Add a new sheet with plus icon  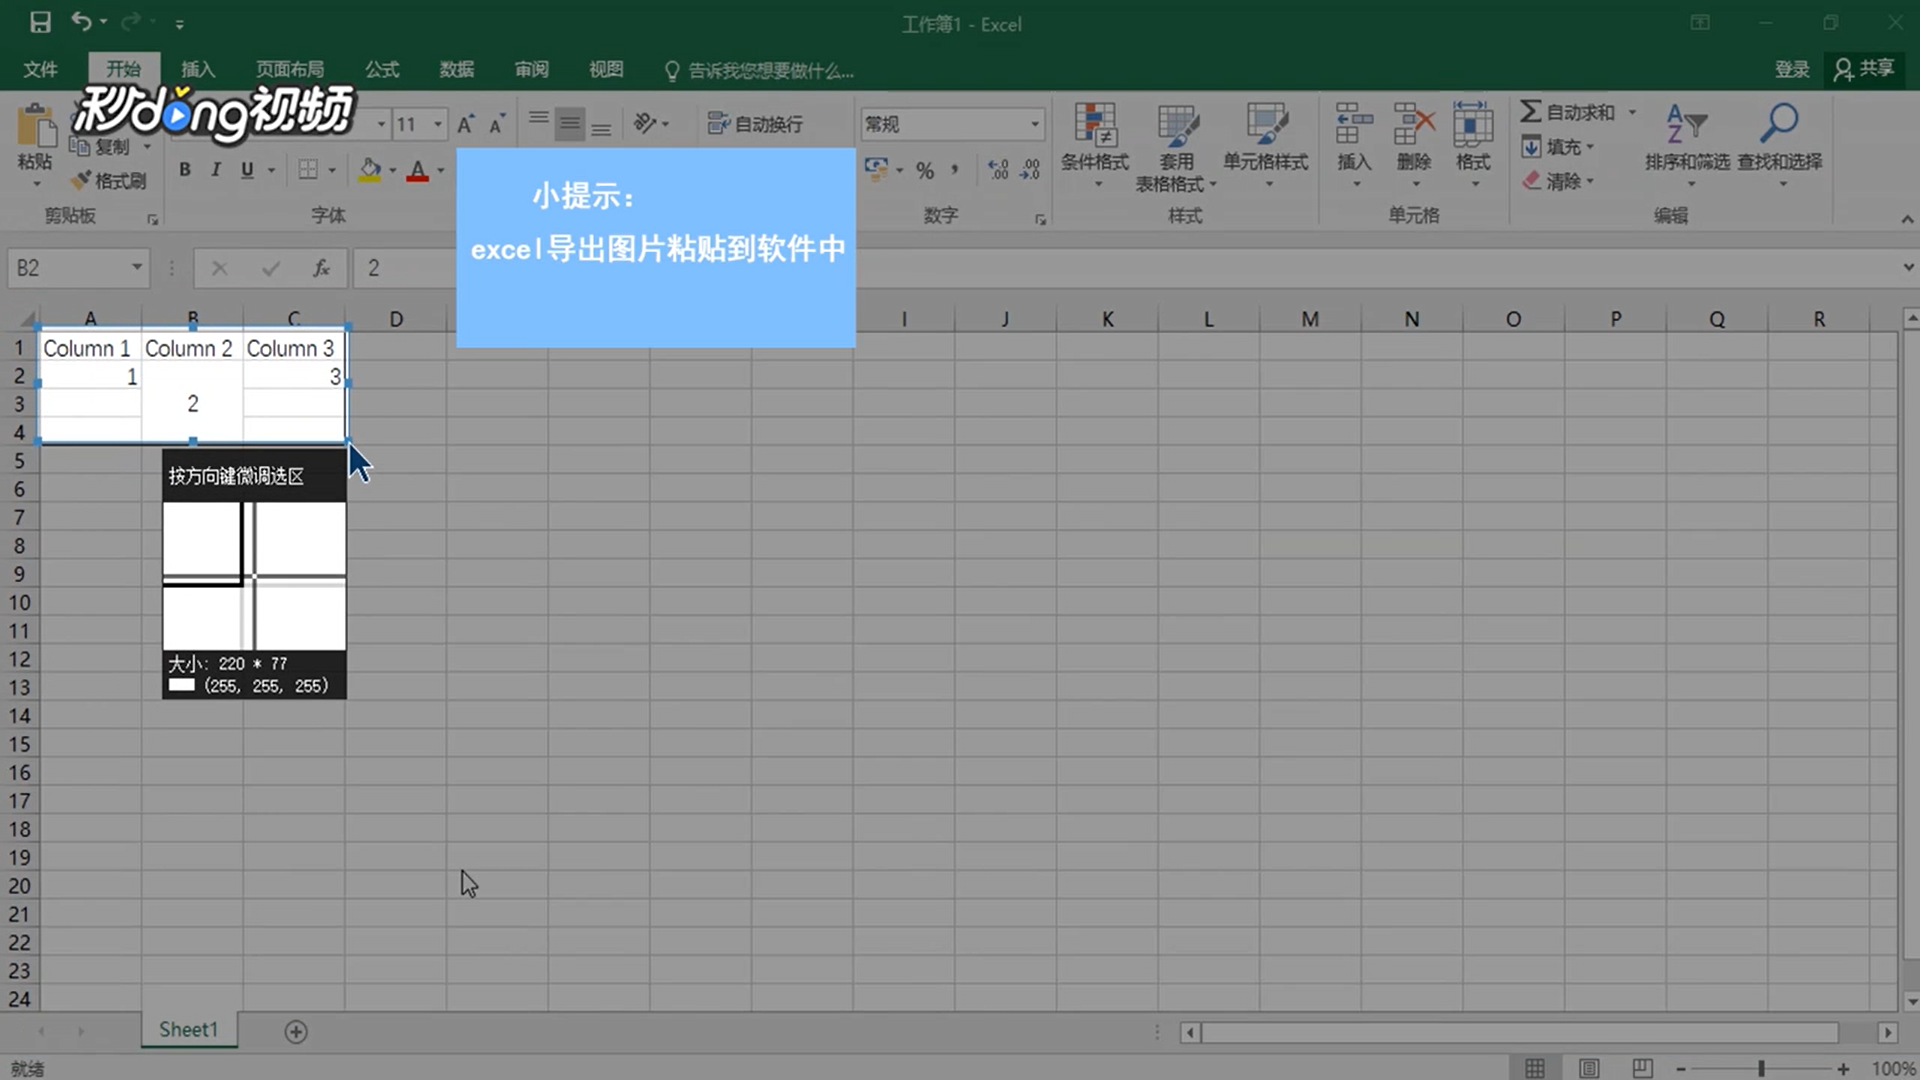(x=295, y=1032)
